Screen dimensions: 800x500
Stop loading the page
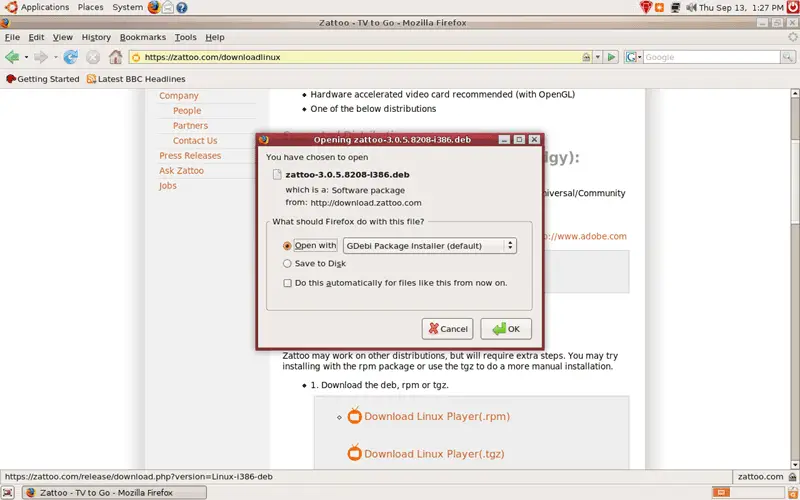coord(93,57)
